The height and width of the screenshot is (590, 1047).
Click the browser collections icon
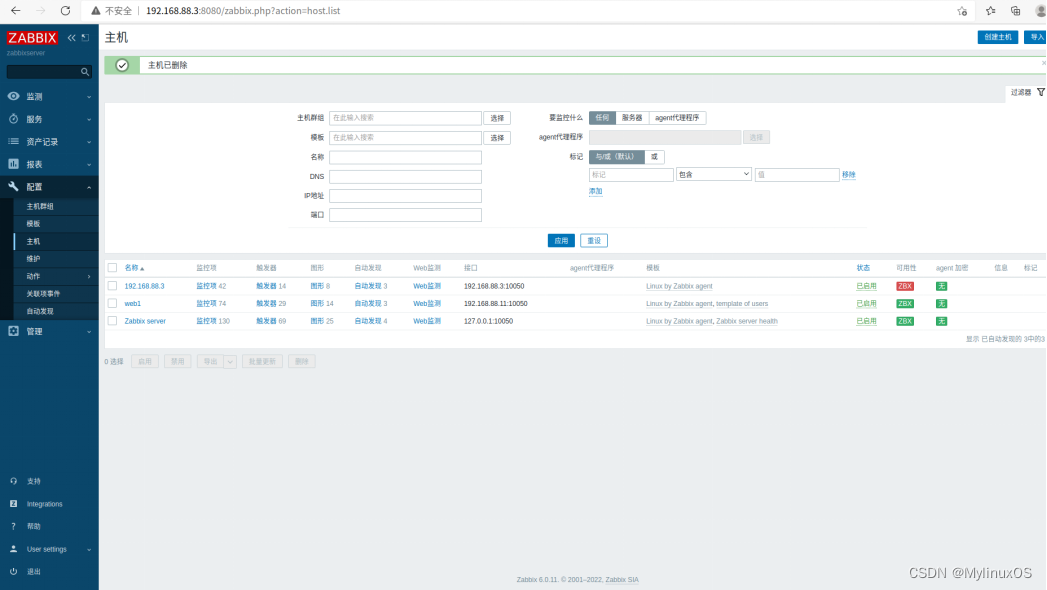point(1015,11)
